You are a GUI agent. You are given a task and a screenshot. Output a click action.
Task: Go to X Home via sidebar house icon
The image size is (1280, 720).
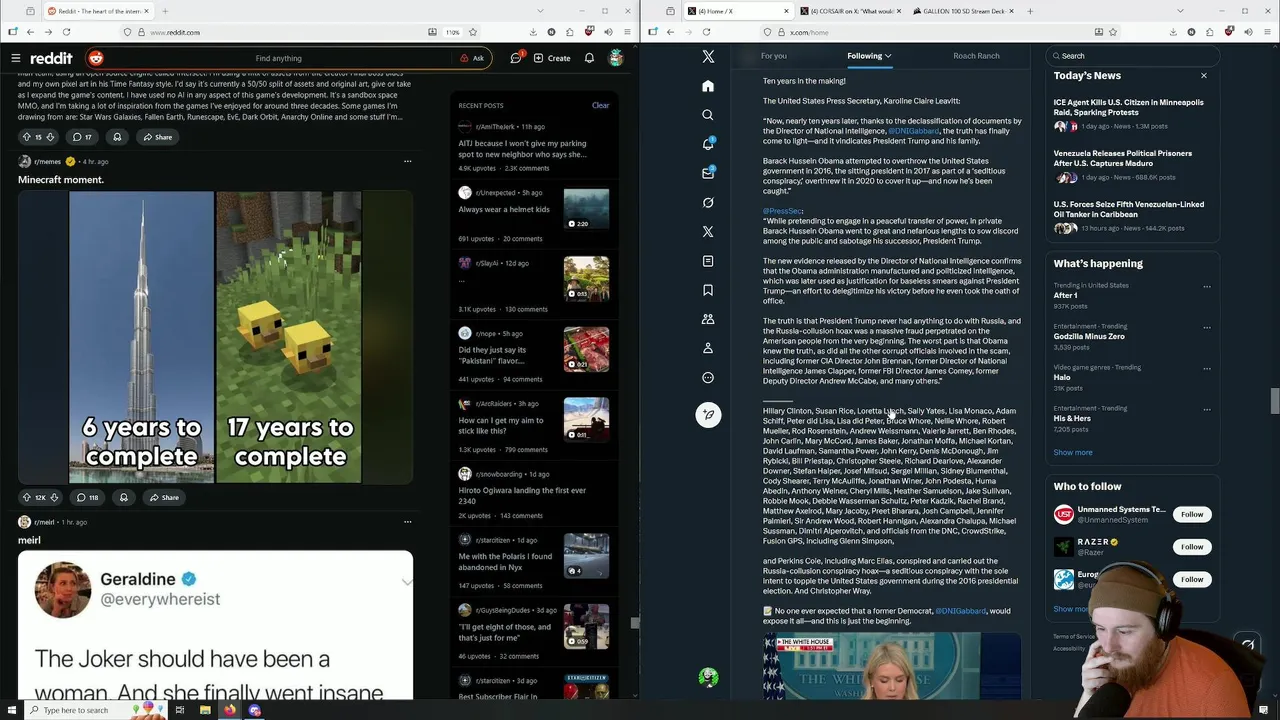[708, 86]
